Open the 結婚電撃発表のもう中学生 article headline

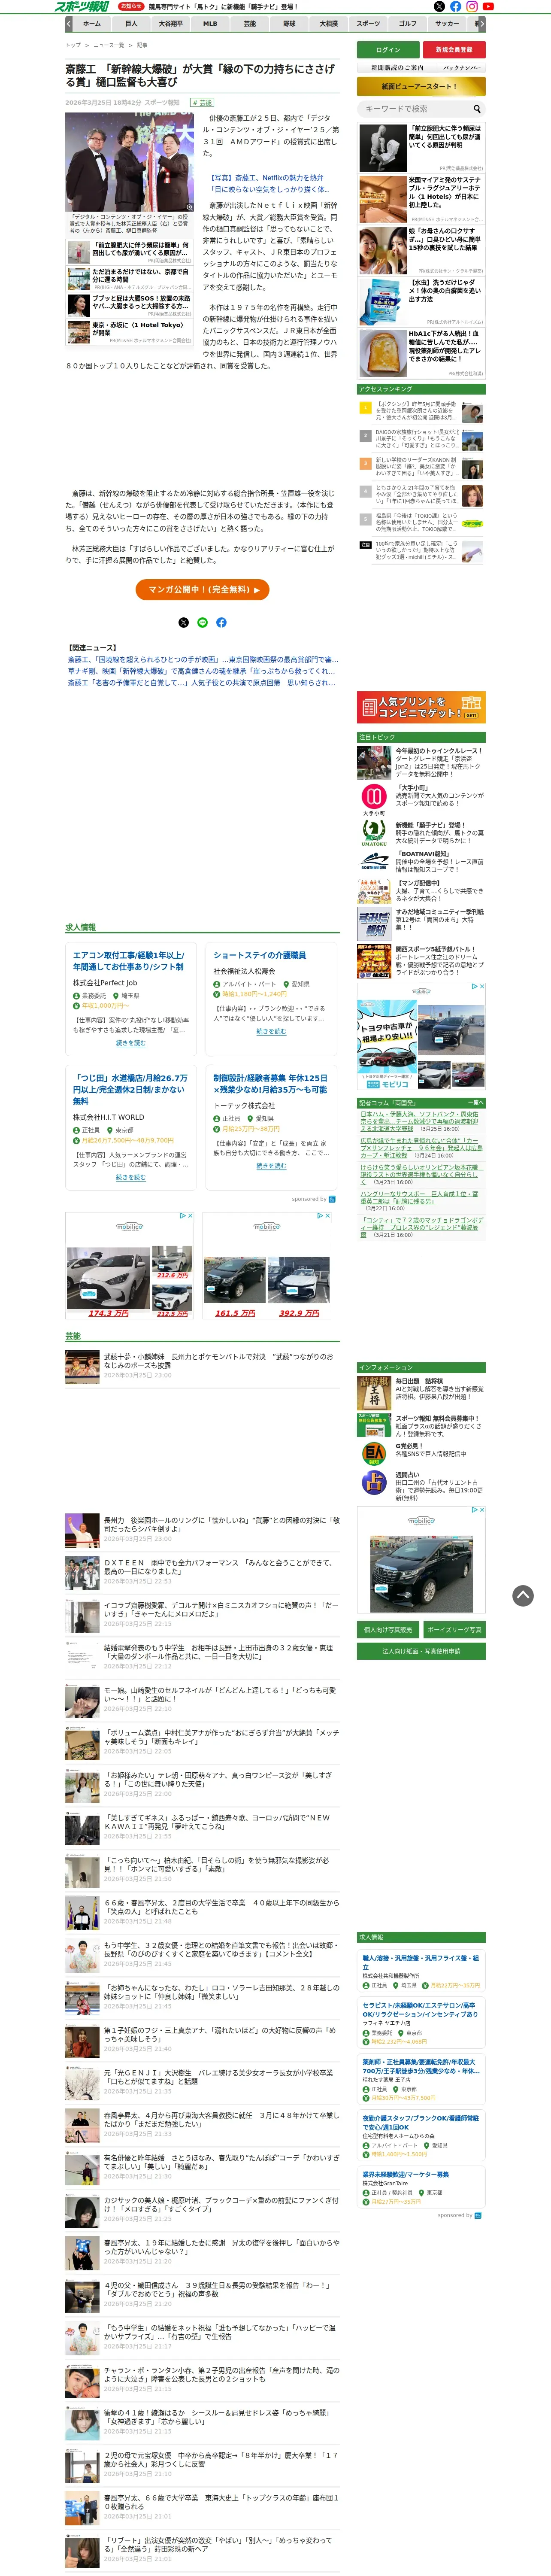(218, 1652)
